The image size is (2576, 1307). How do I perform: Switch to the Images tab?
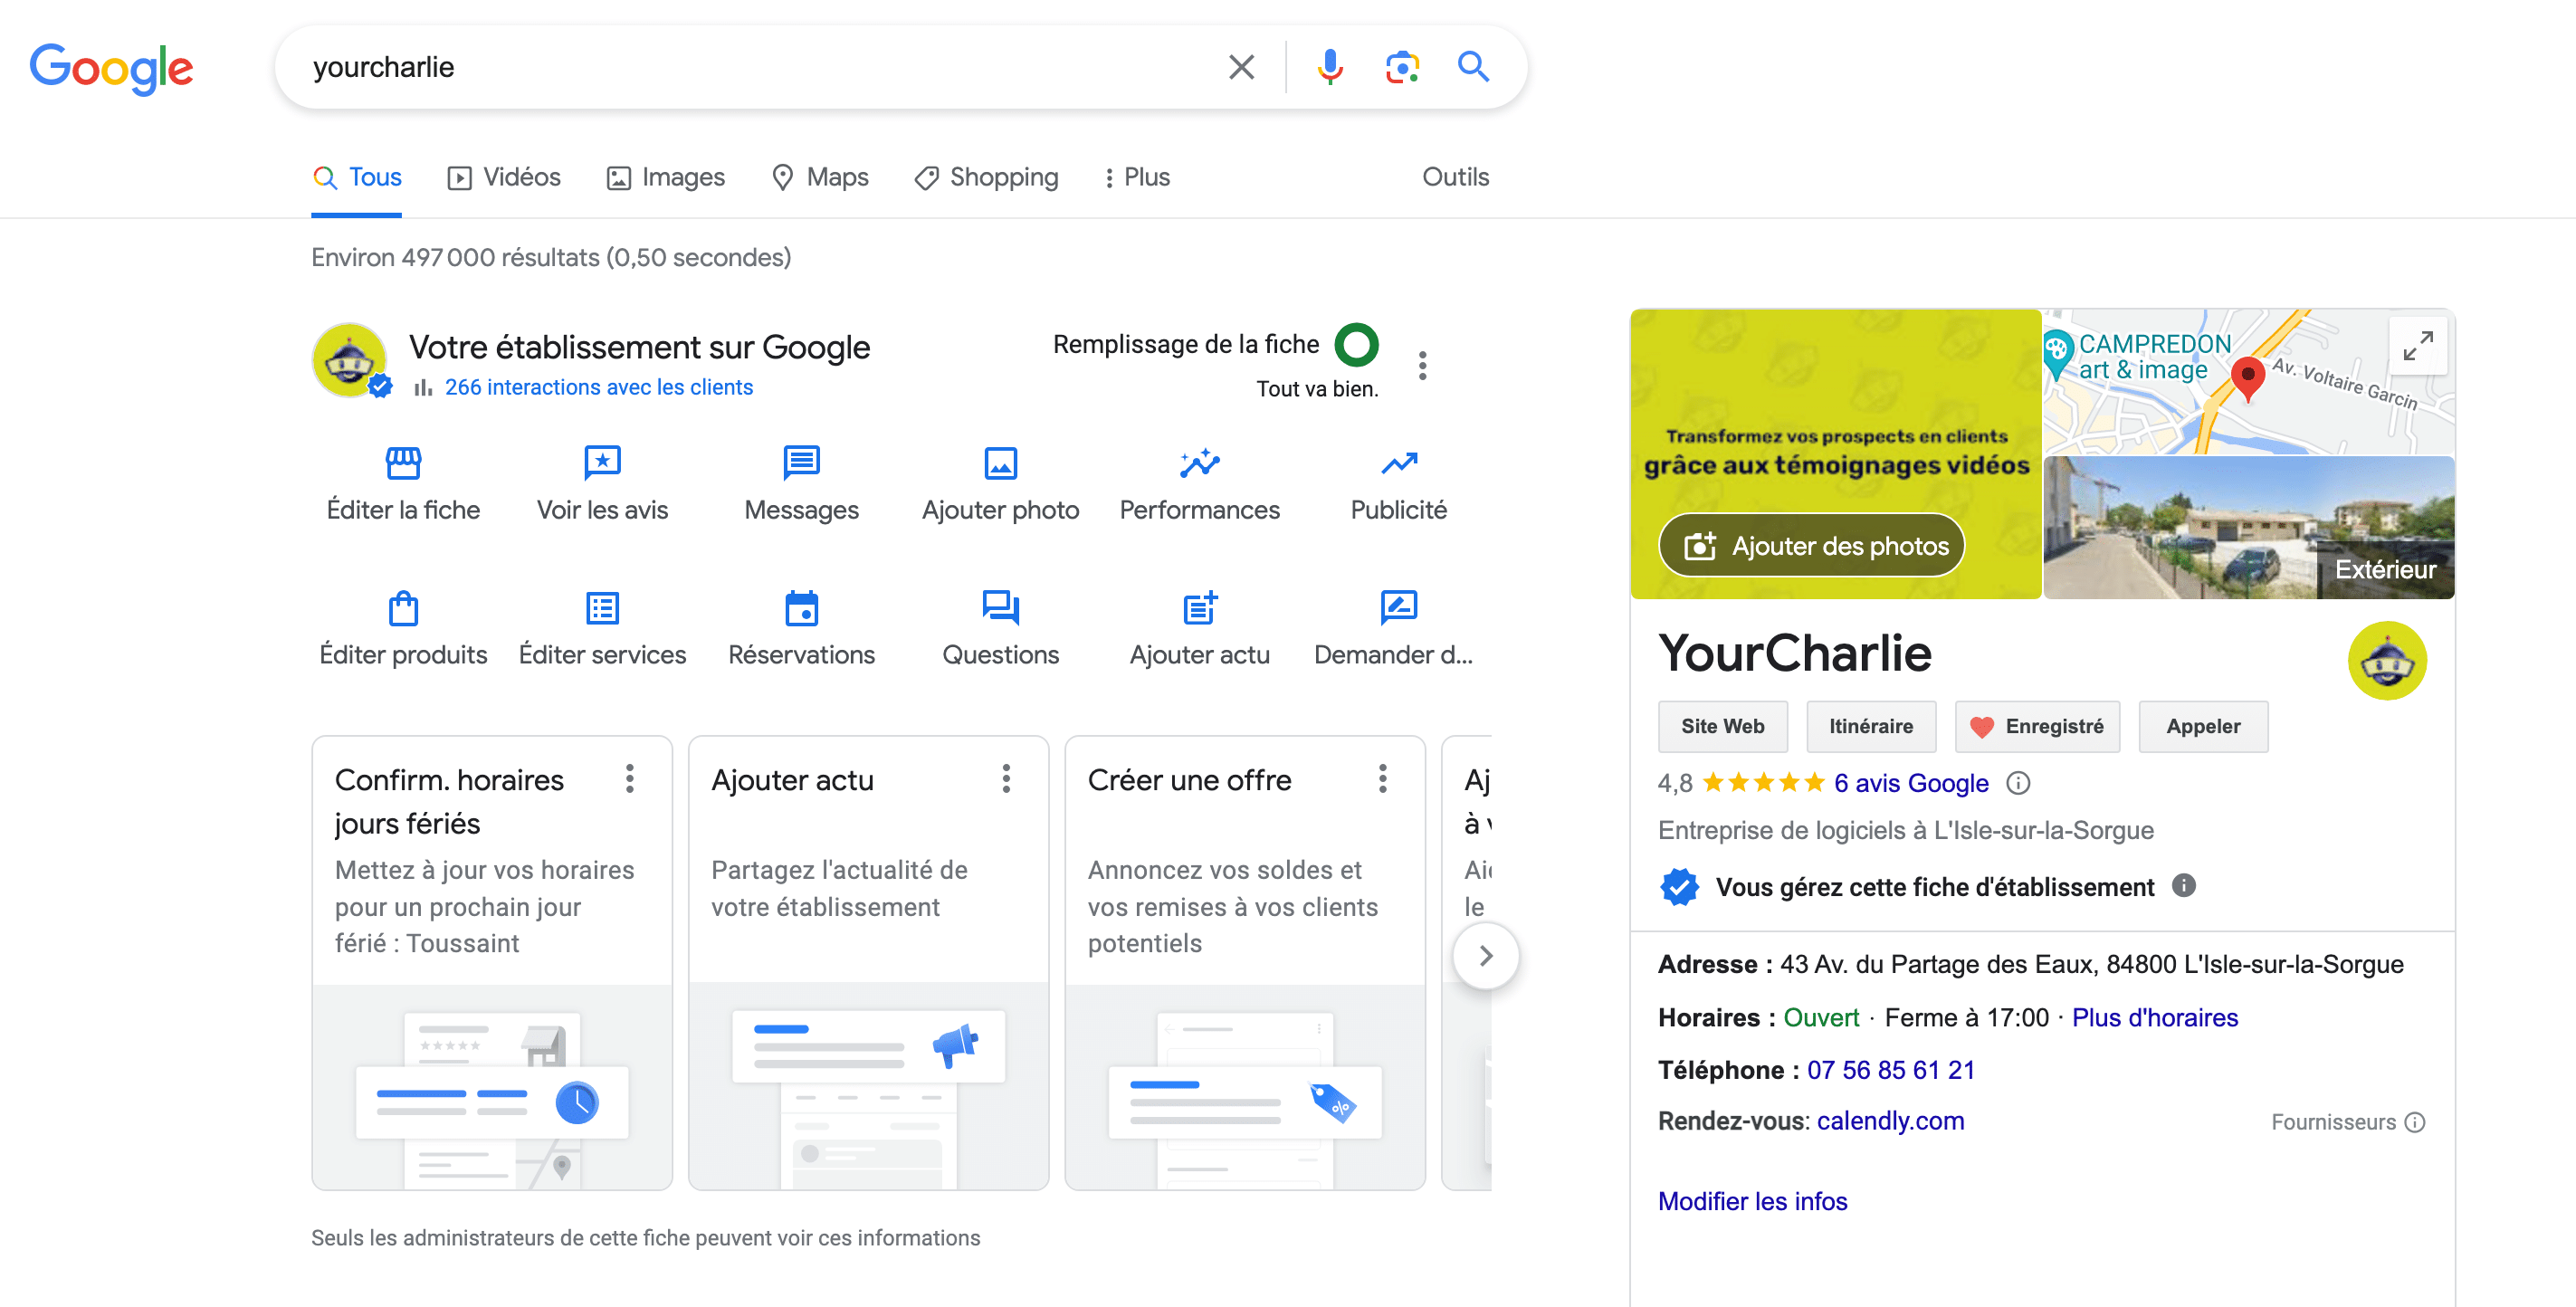pyautogui.click(x=666, y=177)
